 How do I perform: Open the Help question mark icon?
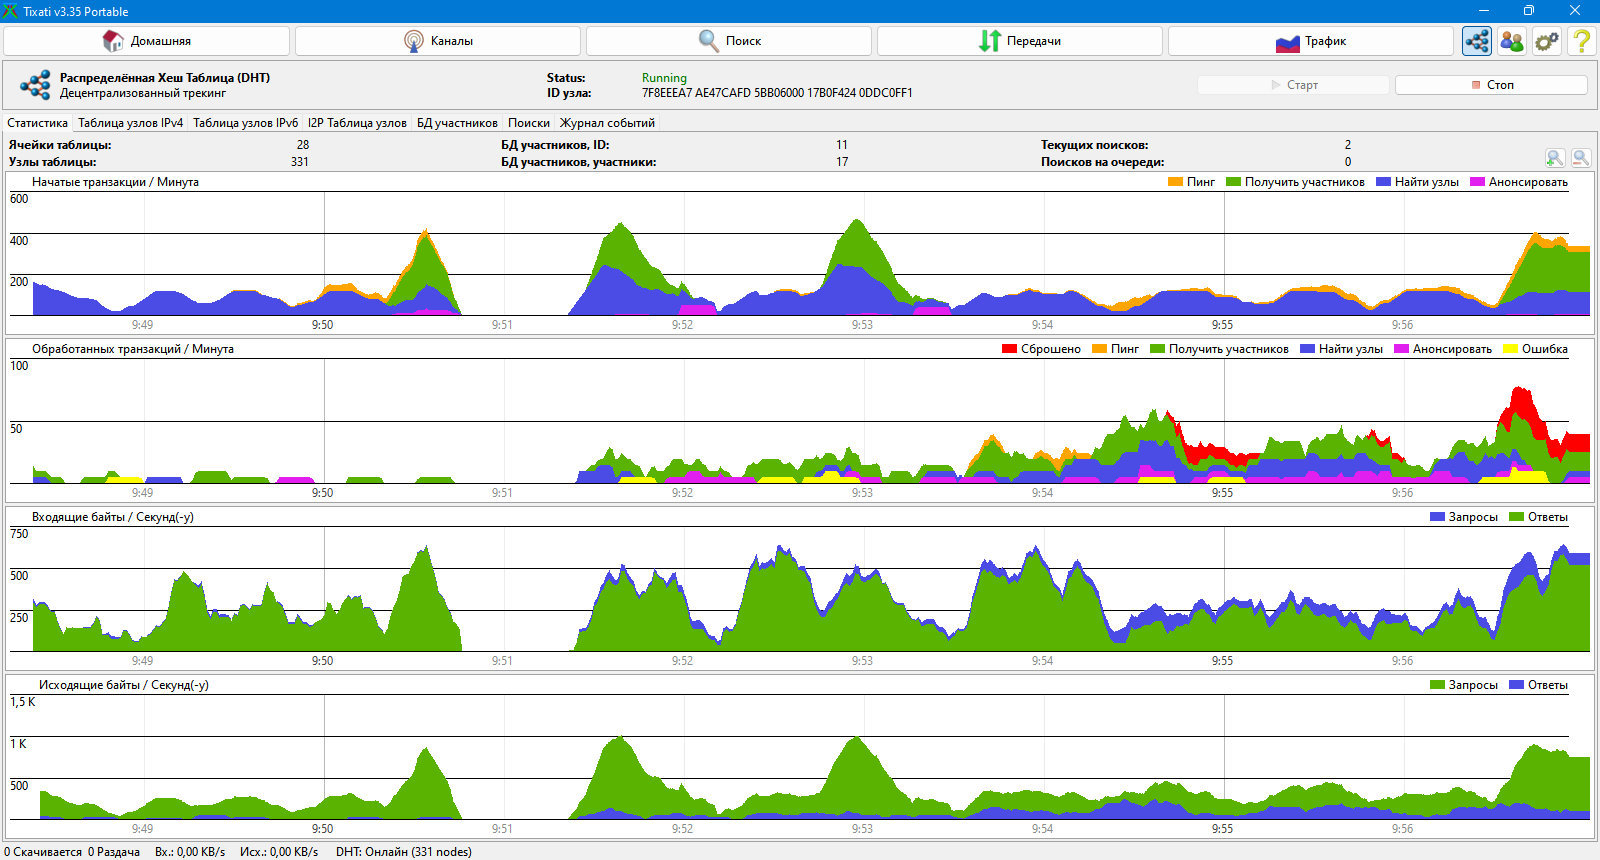(1581, 41)
